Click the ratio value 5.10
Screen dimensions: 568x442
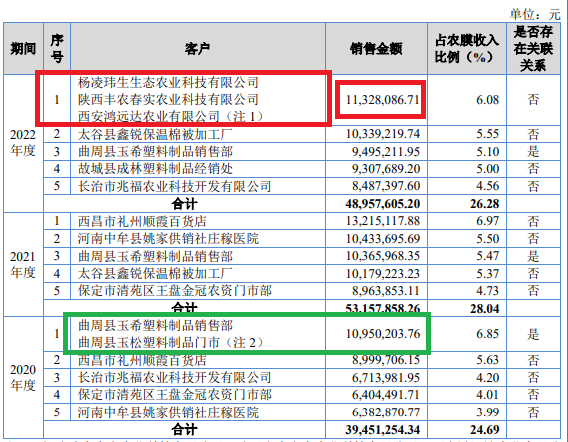click(487, 151)
